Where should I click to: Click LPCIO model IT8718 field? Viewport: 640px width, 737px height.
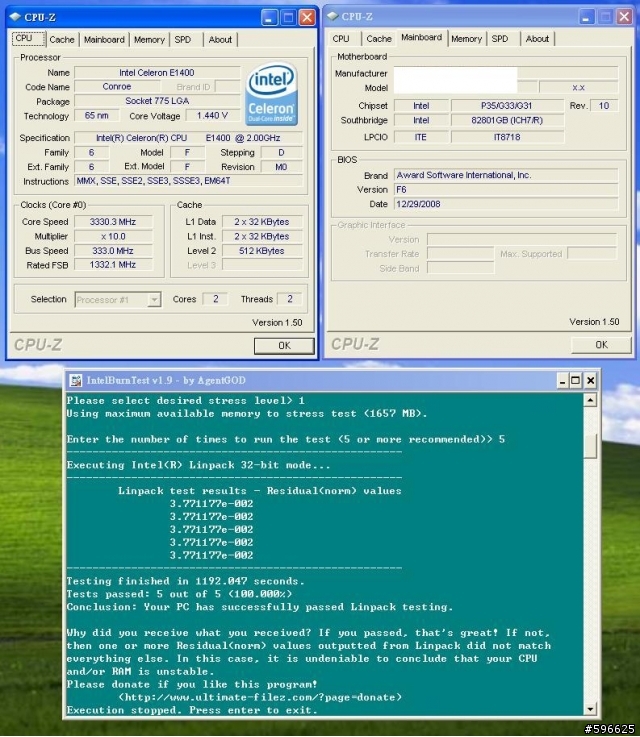coord(507,137)
